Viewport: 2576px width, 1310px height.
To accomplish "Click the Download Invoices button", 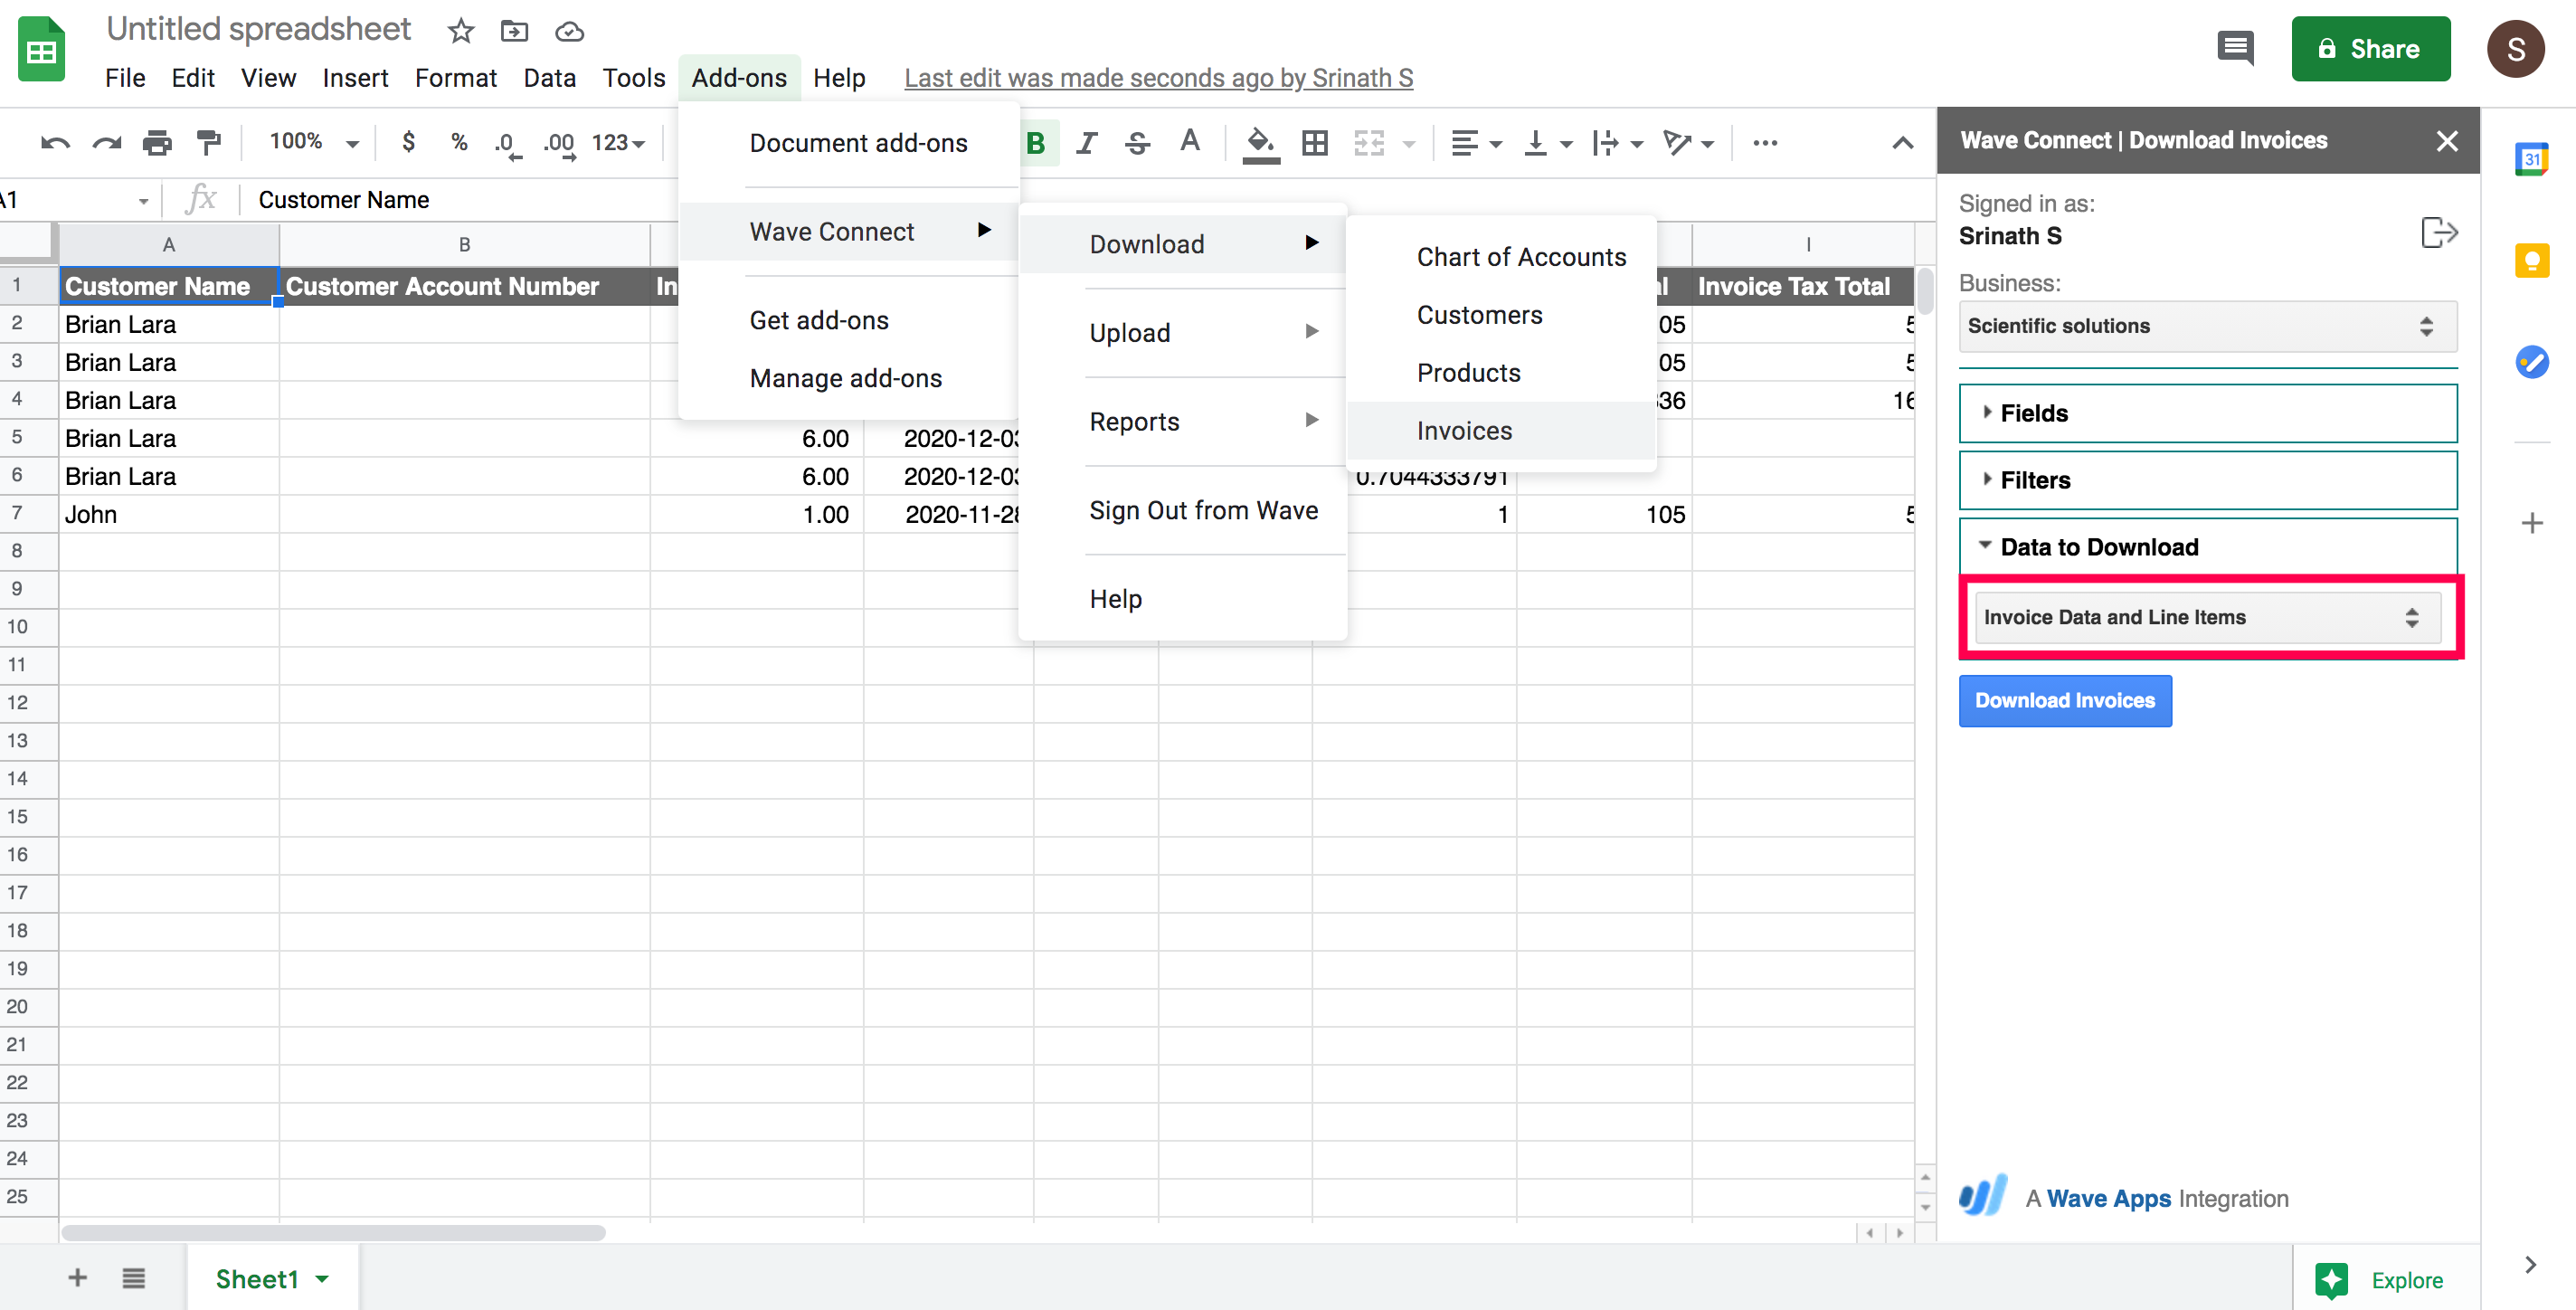I will pyautogui.click(x=2064, y=700).
